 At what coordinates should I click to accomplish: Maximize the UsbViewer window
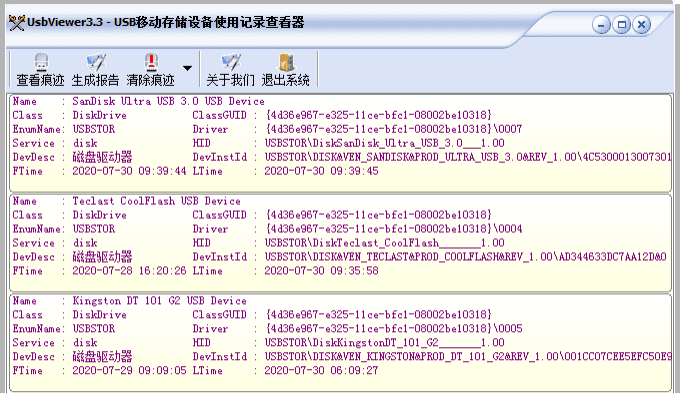[621, 25]
